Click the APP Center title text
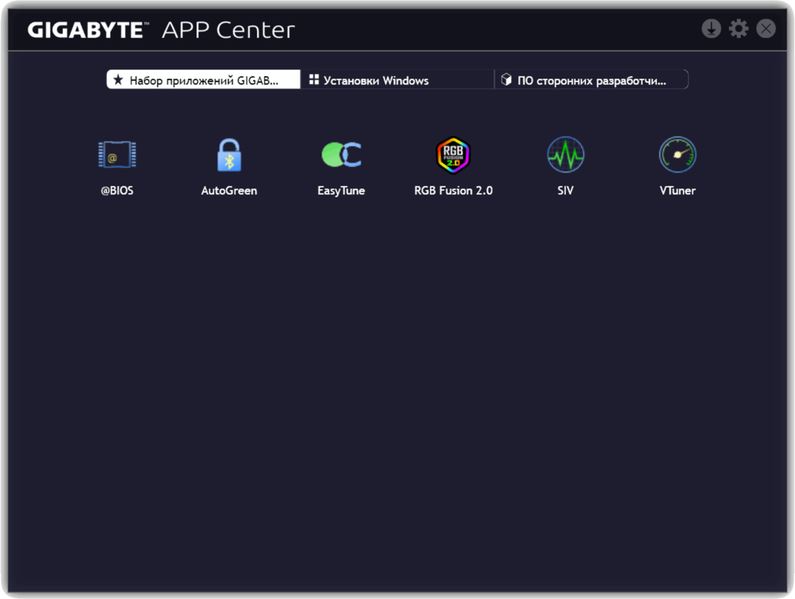Viewport: 795px width, 599px height. click(228, 30)
